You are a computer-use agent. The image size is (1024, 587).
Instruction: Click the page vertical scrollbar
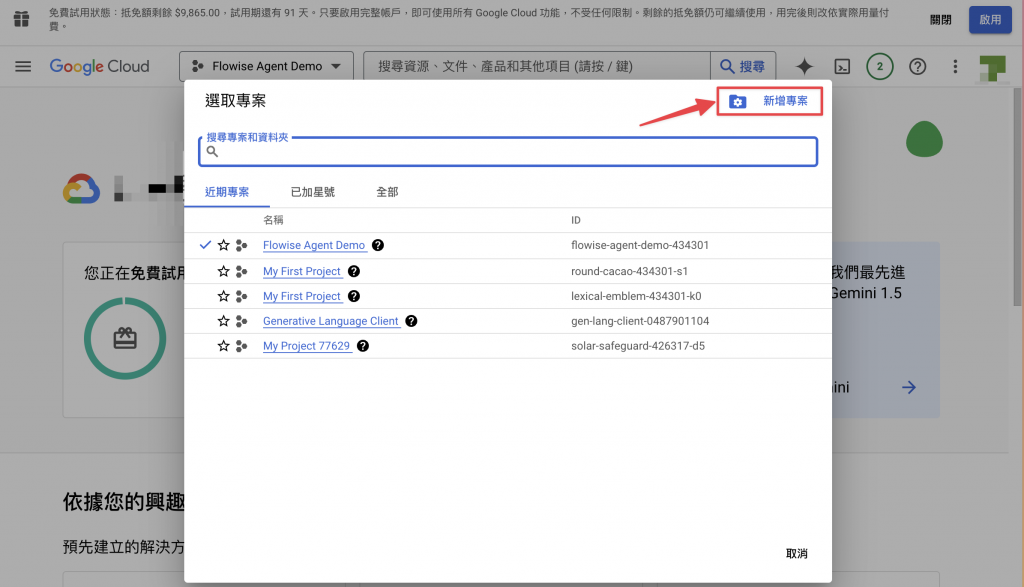click(1017, 196)
